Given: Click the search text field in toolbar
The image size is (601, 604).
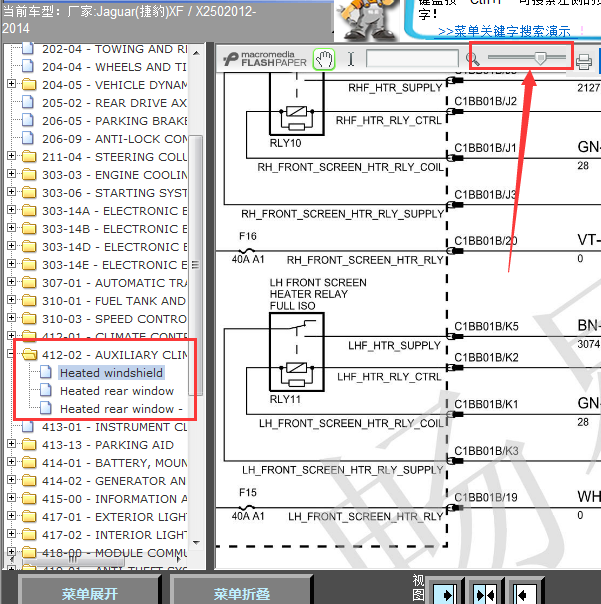Looking at the screenshot, I should [412, 59].
